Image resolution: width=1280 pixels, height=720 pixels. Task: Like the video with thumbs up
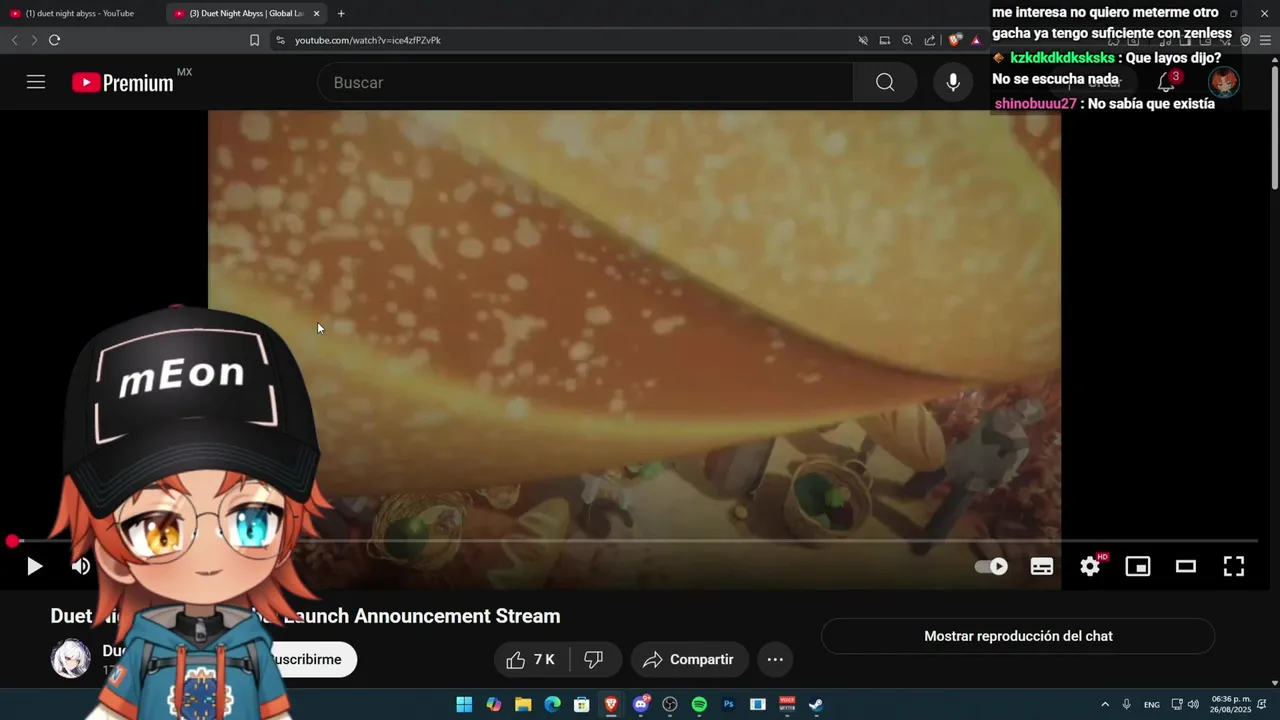[x=531, y=659]
